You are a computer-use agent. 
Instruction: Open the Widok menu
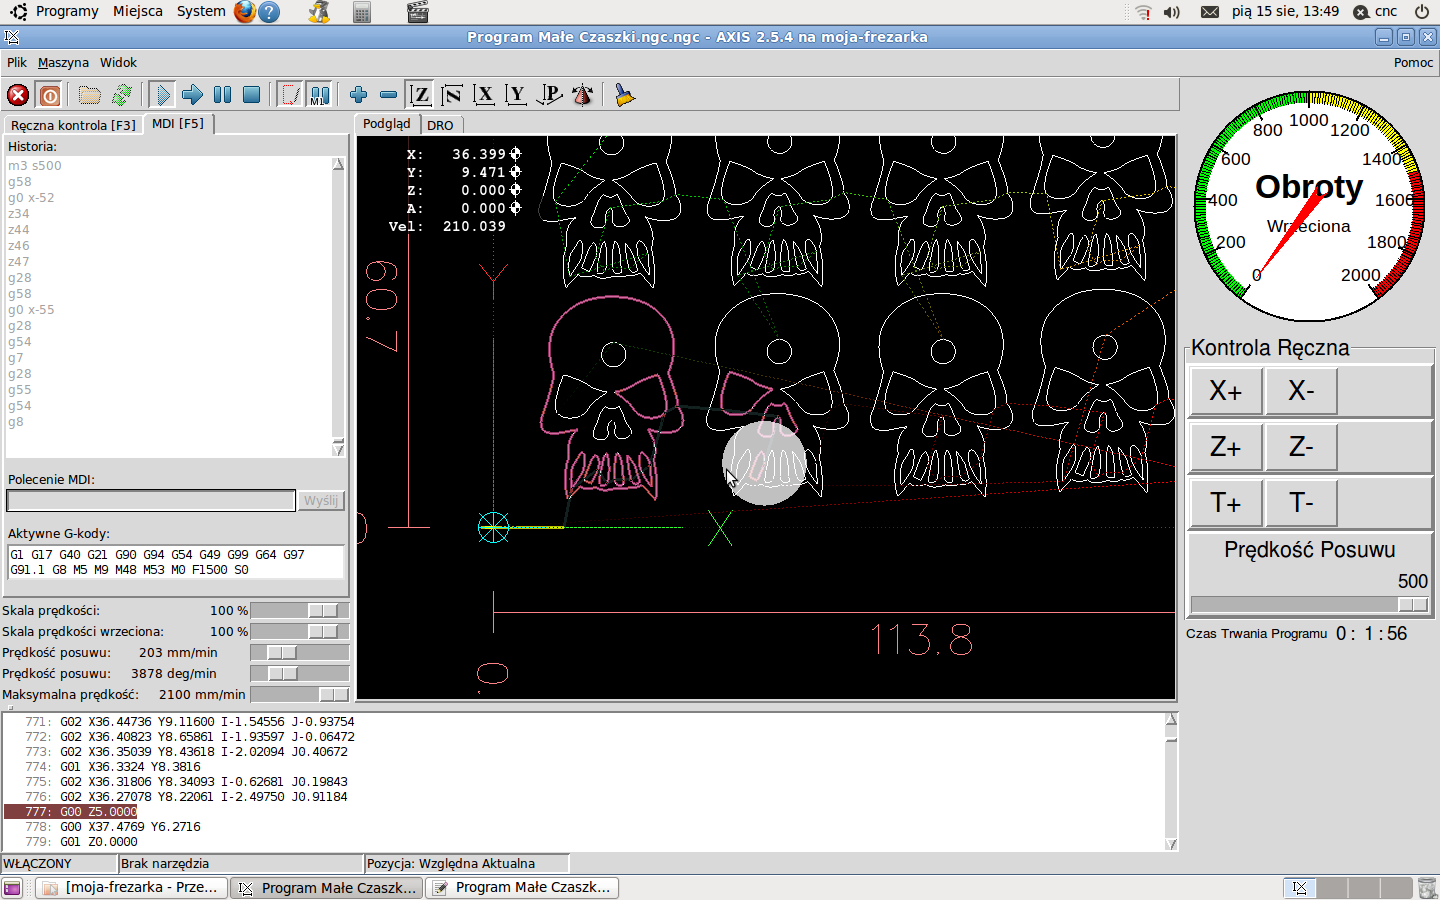coord(118,62)
